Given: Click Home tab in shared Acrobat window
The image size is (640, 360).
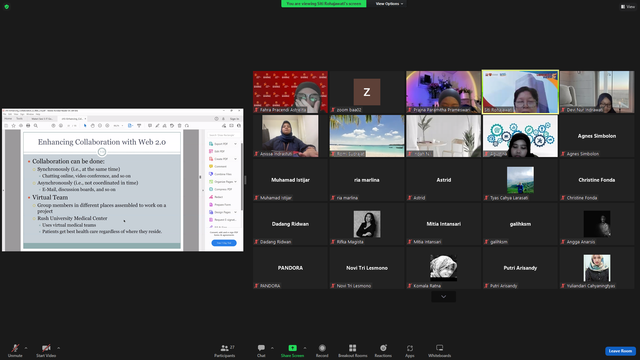Looking at the screenshot, I should [x=8, y=119].
